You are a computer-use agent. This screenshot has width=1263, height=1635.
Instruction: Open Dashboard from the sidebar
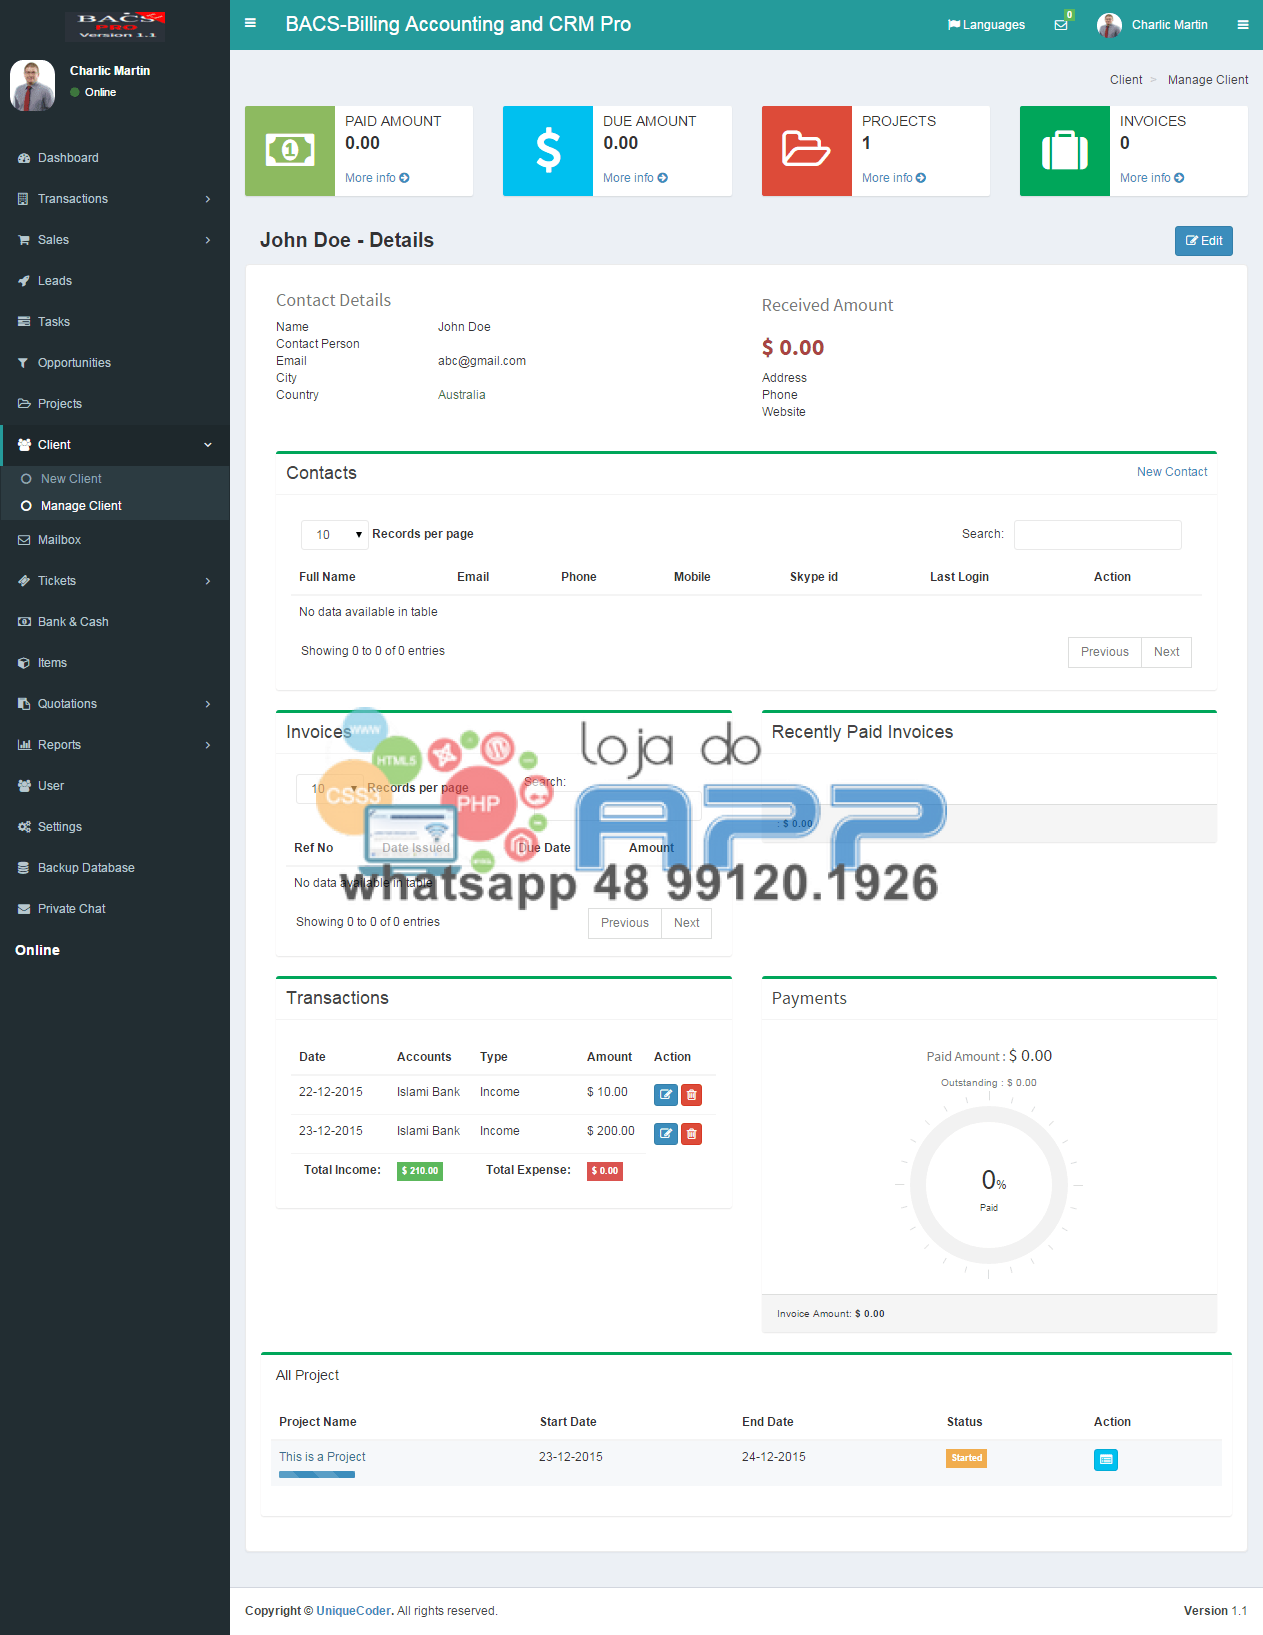(68, 158)
